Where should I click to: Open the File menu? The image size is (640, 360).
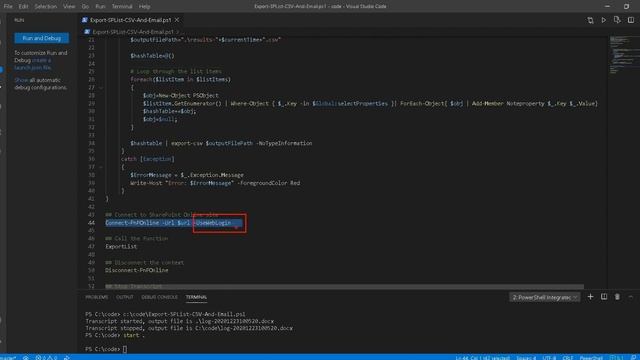click(x=8, y=7)
